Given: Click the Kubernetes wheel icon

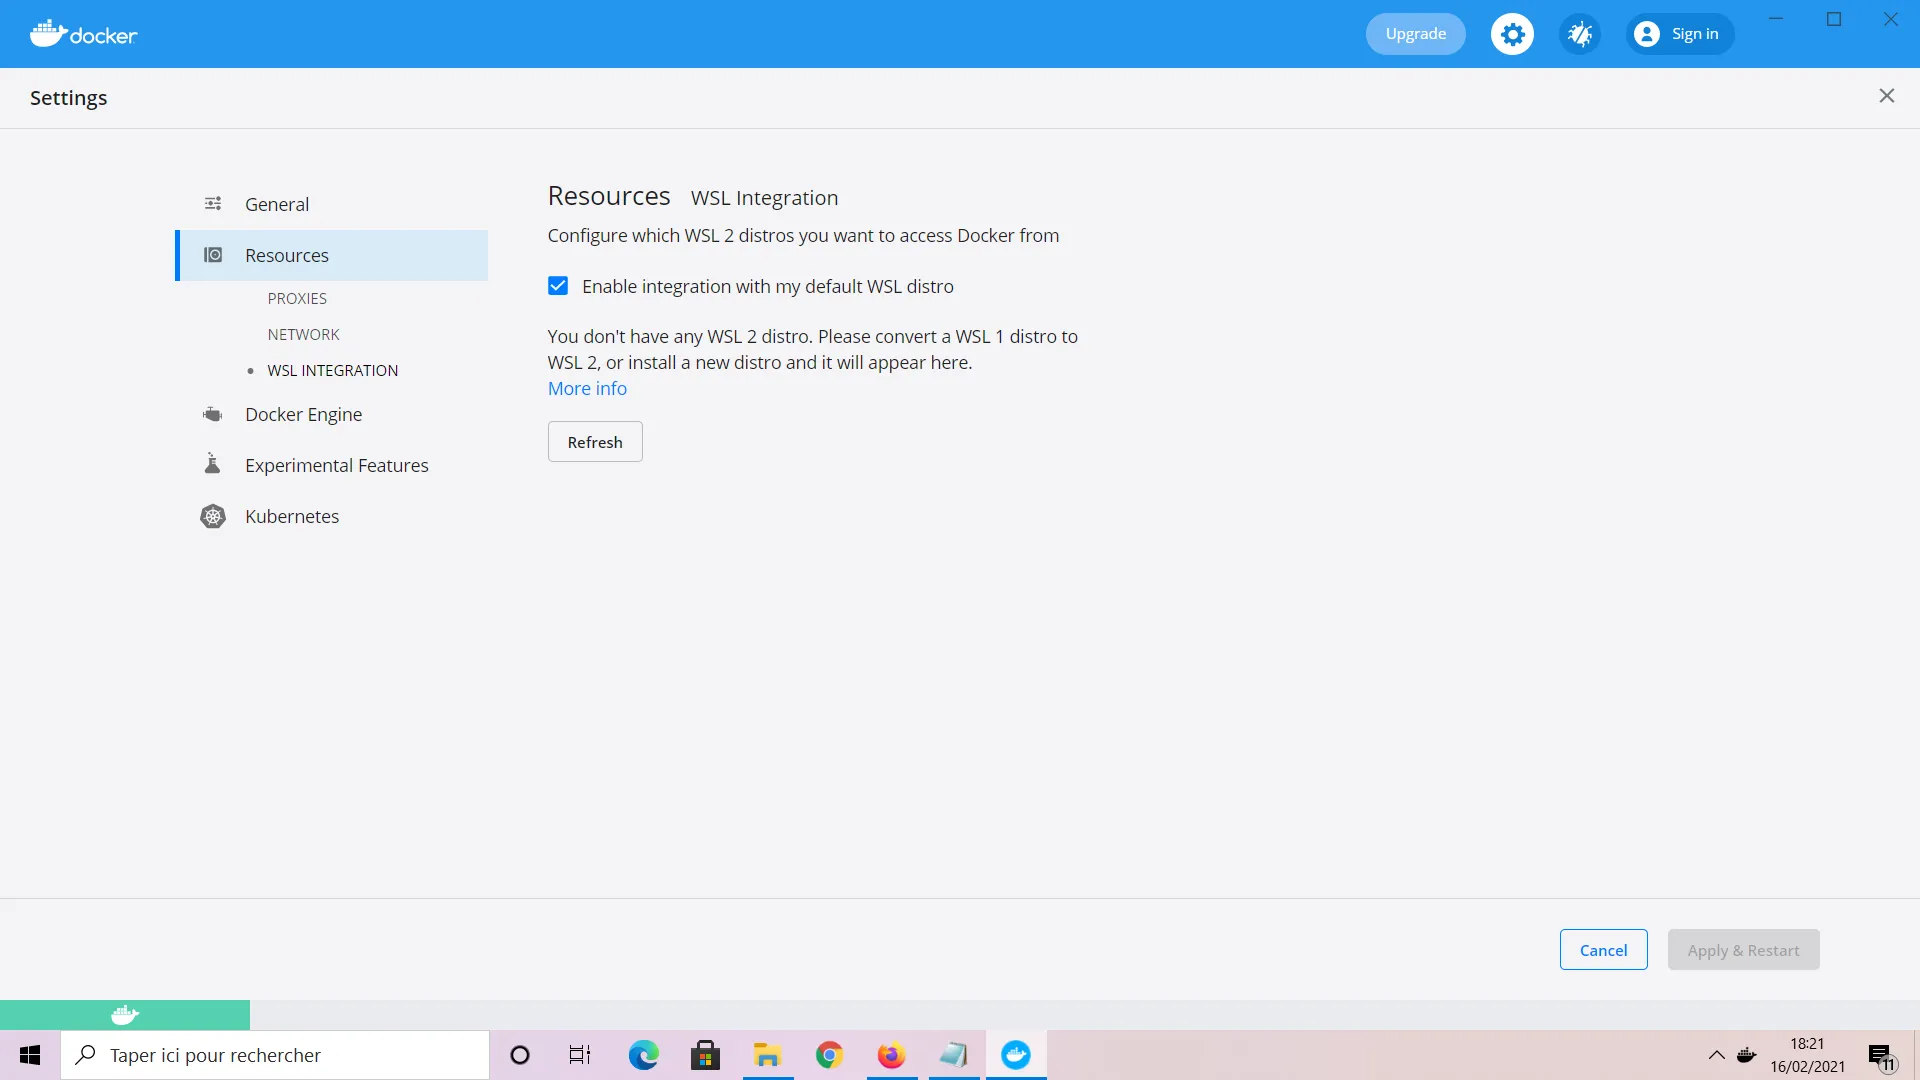Looking at the screenshot, I should [x=212, y=516].
